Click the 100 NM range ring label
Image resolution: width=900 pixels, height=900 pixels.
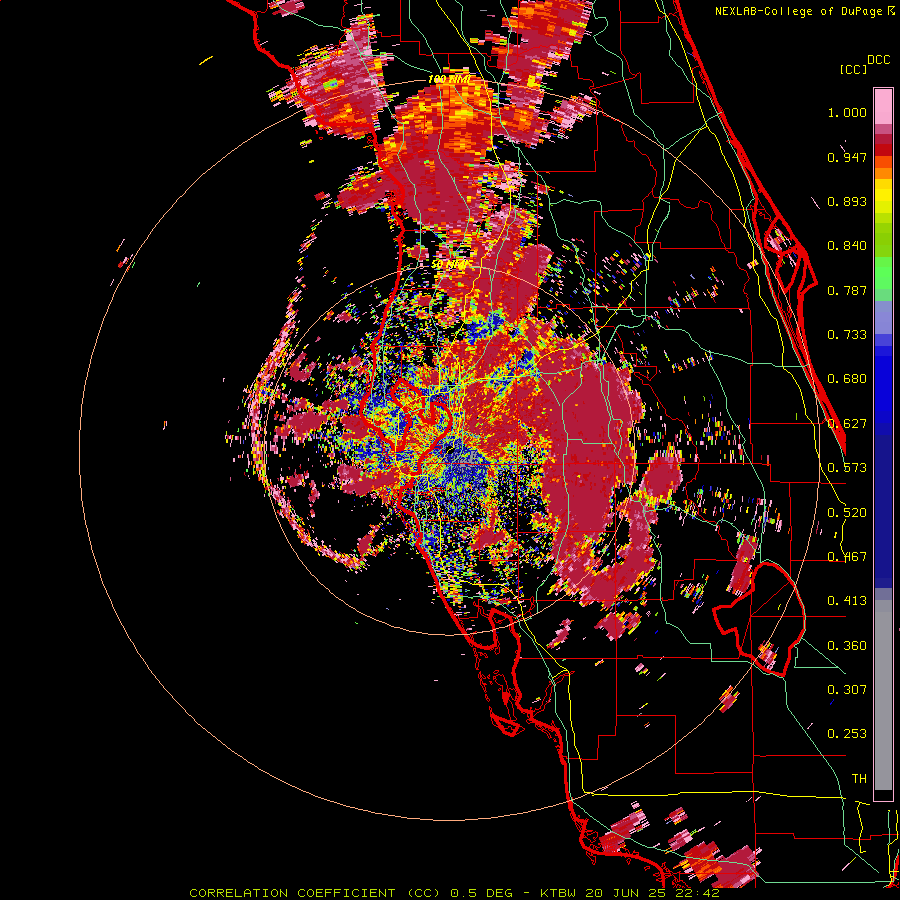(449, 79)
